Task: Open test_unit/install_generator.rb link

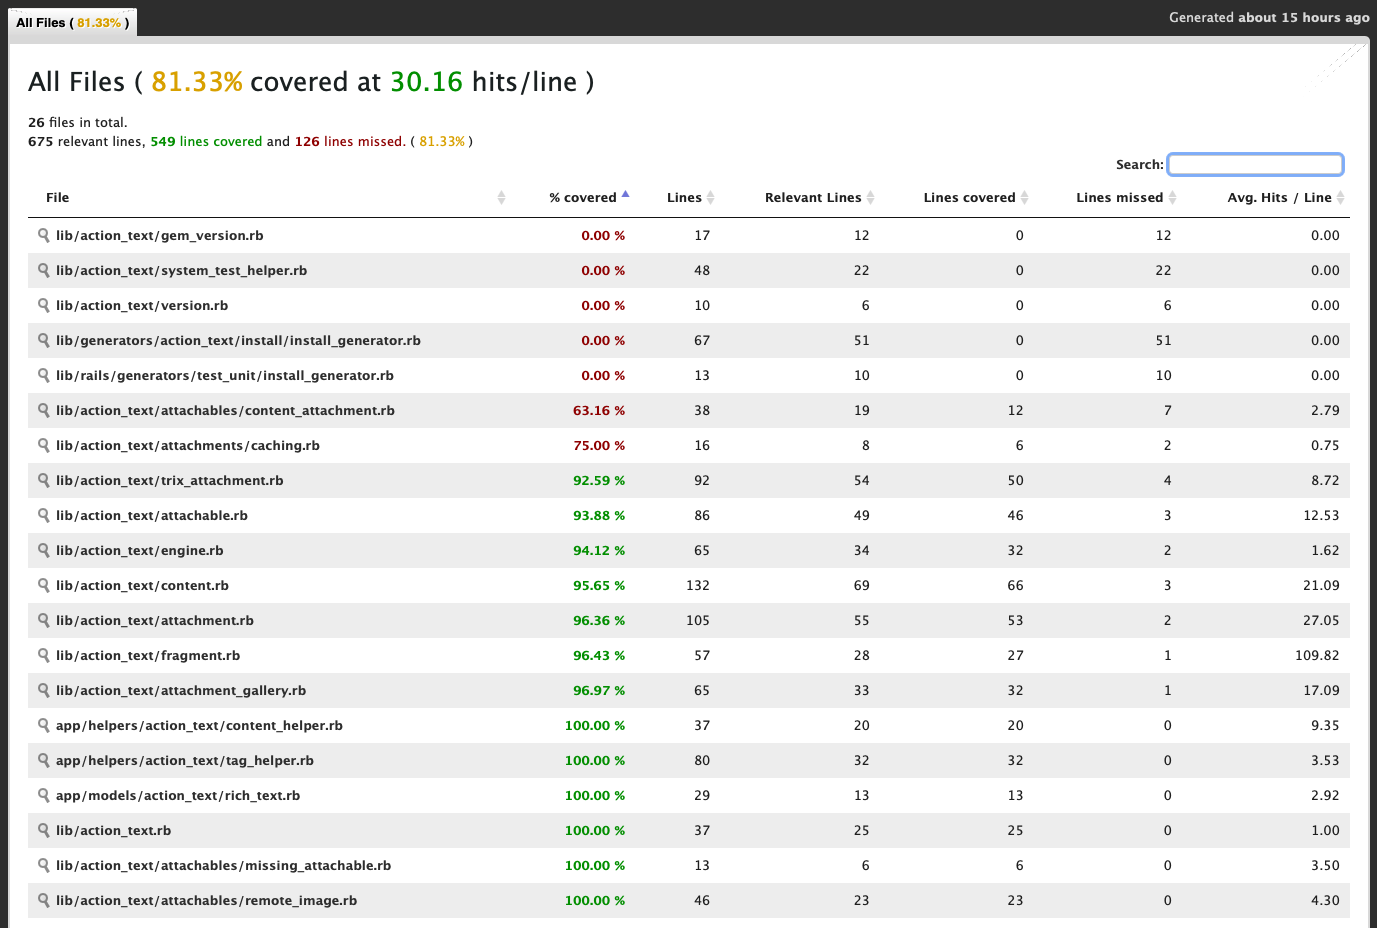Action: click(x=225, y=376)
